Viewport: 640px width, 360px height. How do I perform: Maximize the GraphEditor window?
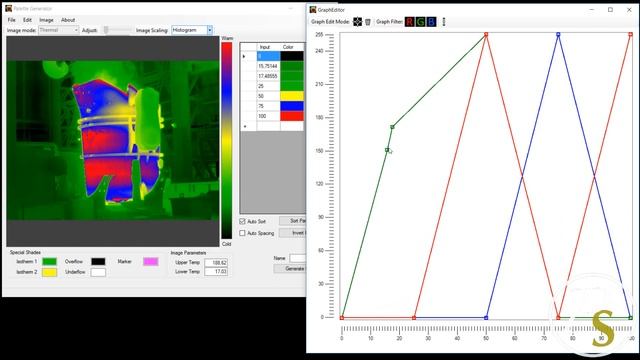pyautogui.click(x=611, y=10)
